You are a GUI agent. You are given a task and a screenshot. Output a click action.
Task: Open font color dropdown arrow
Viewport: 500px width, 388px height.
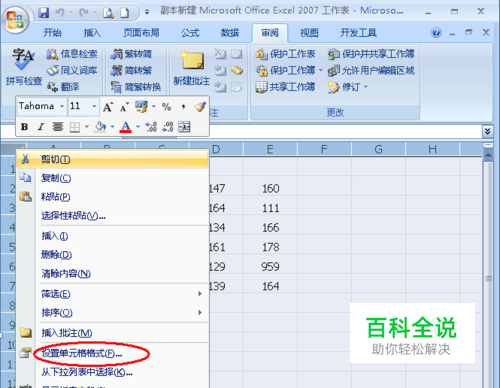point(138,127)
